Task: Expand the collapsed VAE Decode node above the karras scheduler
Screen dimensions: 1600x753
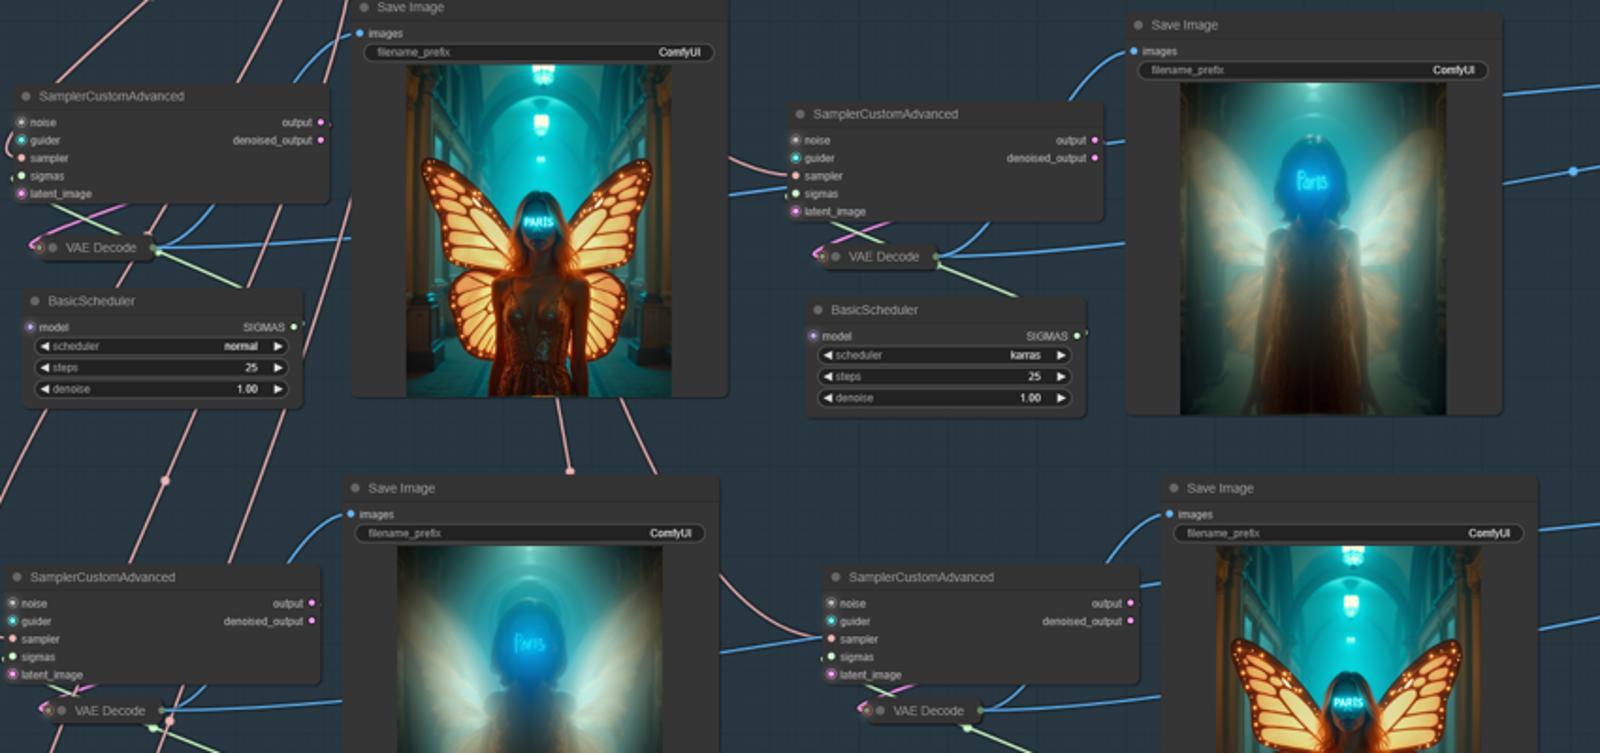Action: [836, 257]
